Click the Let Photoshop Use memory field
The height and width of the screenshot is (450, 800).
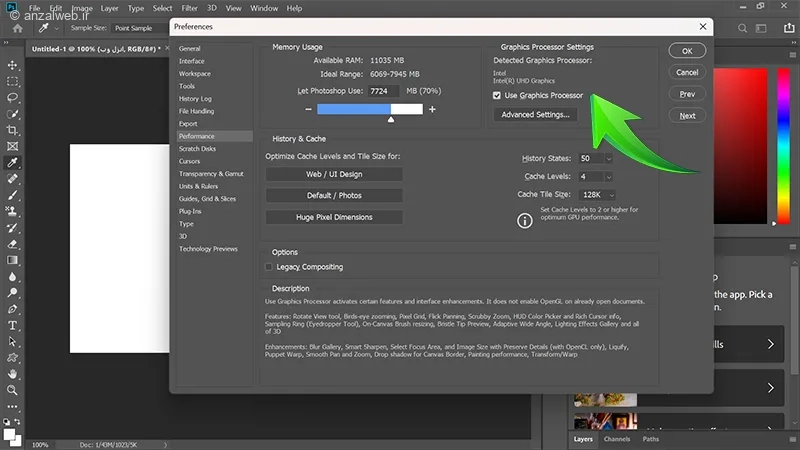tap(386, 90)
